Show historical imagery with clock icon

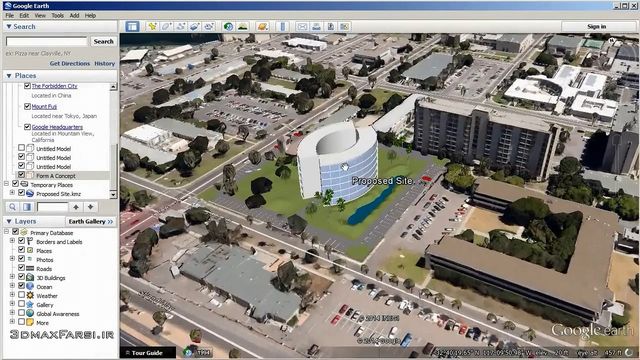tap(228, 27)
